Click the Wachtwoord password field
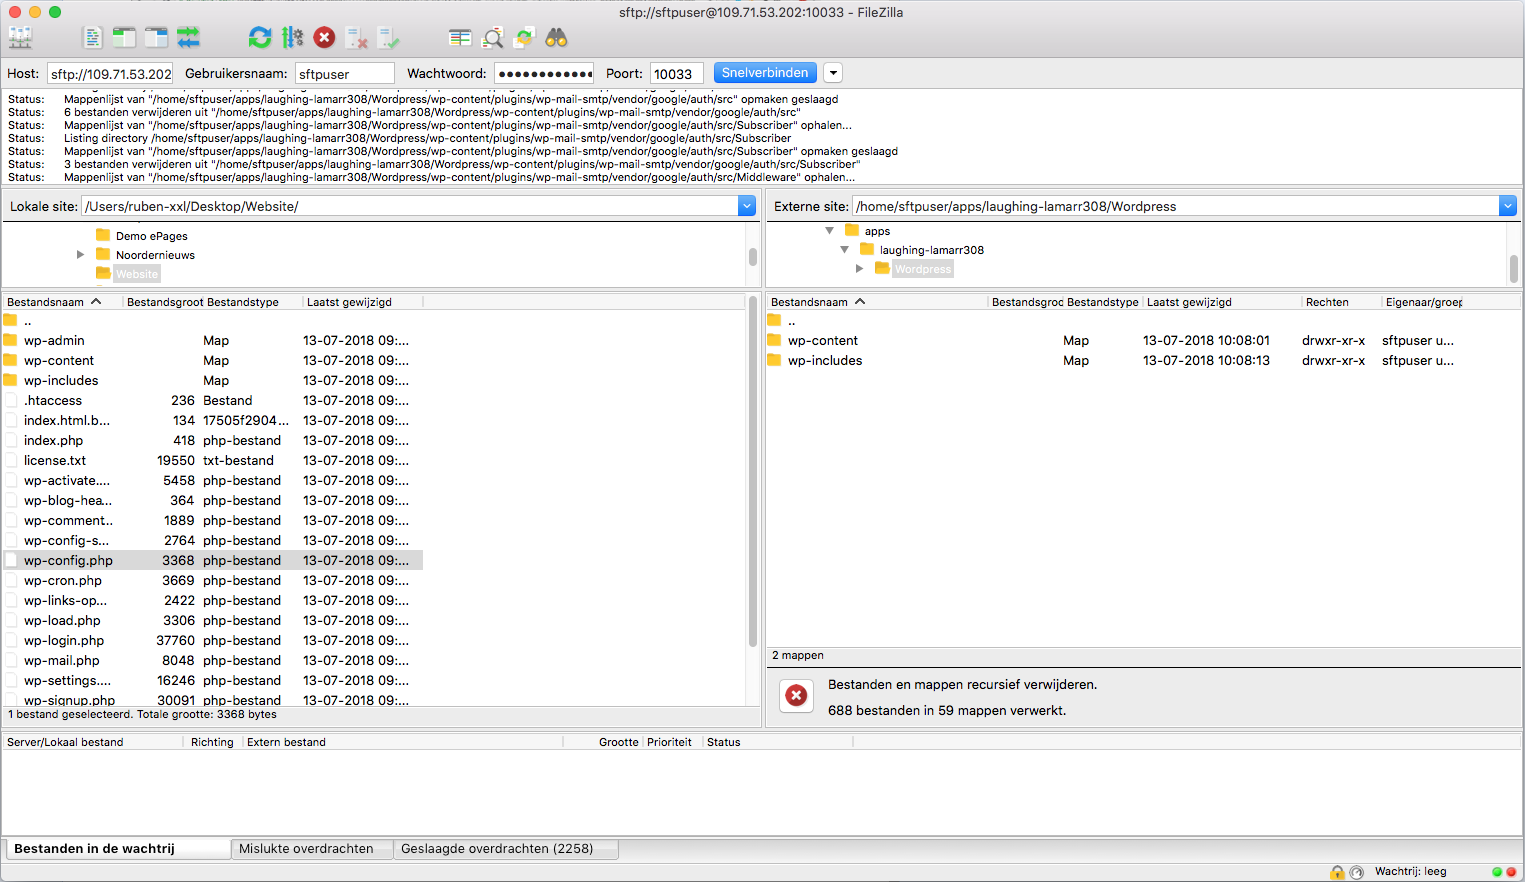Screen dimensions: 1525x882 click(544, 74)
